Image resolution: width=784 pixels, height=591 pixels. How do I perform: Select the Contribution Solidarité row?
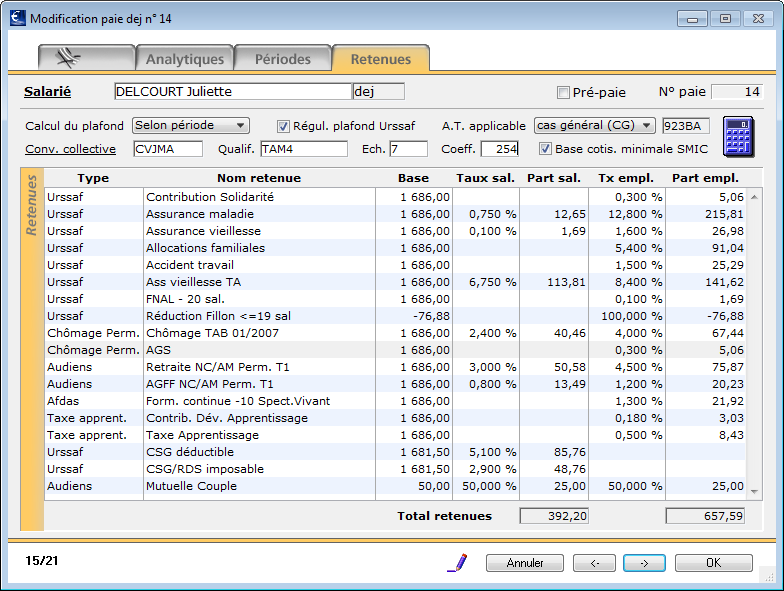[395, 197]
